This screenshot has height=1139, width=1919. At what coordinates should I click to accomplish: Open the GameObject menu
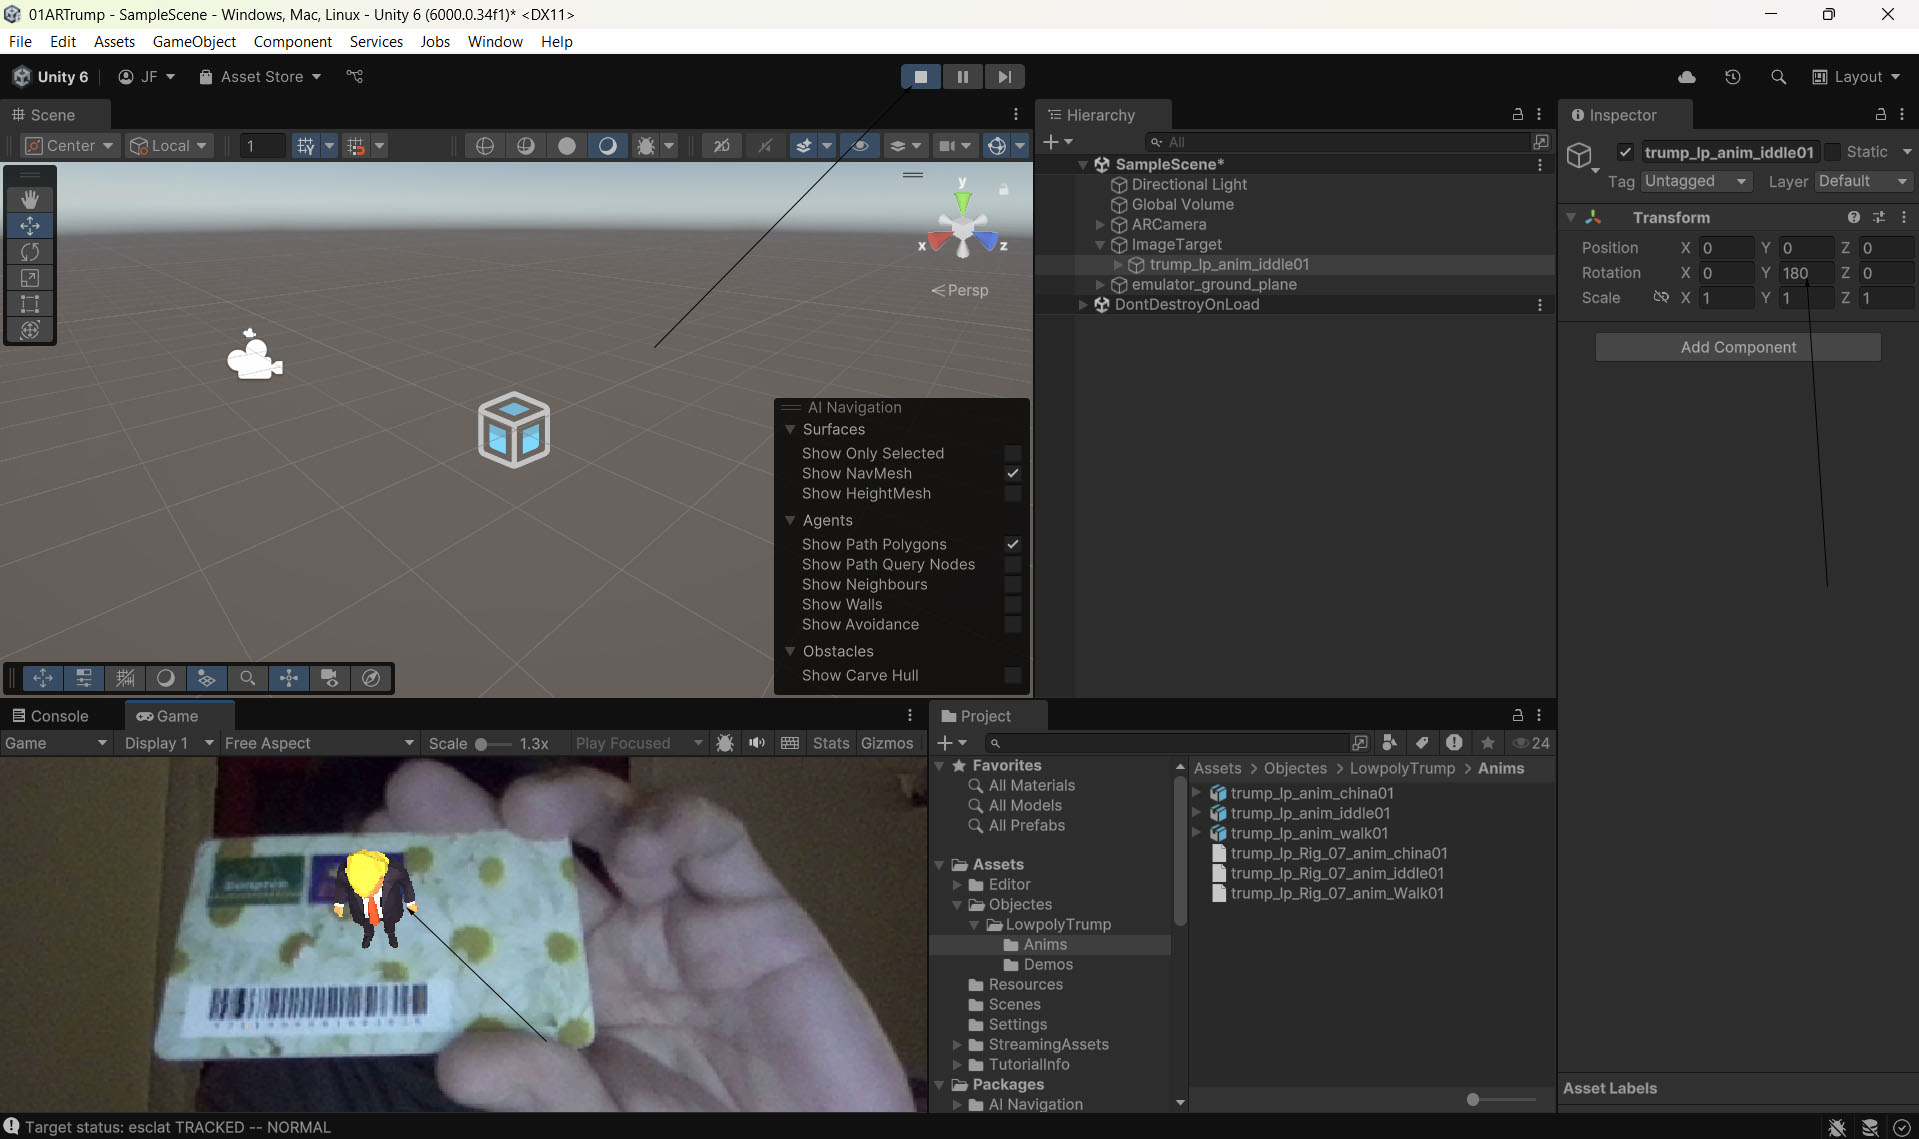(194, 41)
